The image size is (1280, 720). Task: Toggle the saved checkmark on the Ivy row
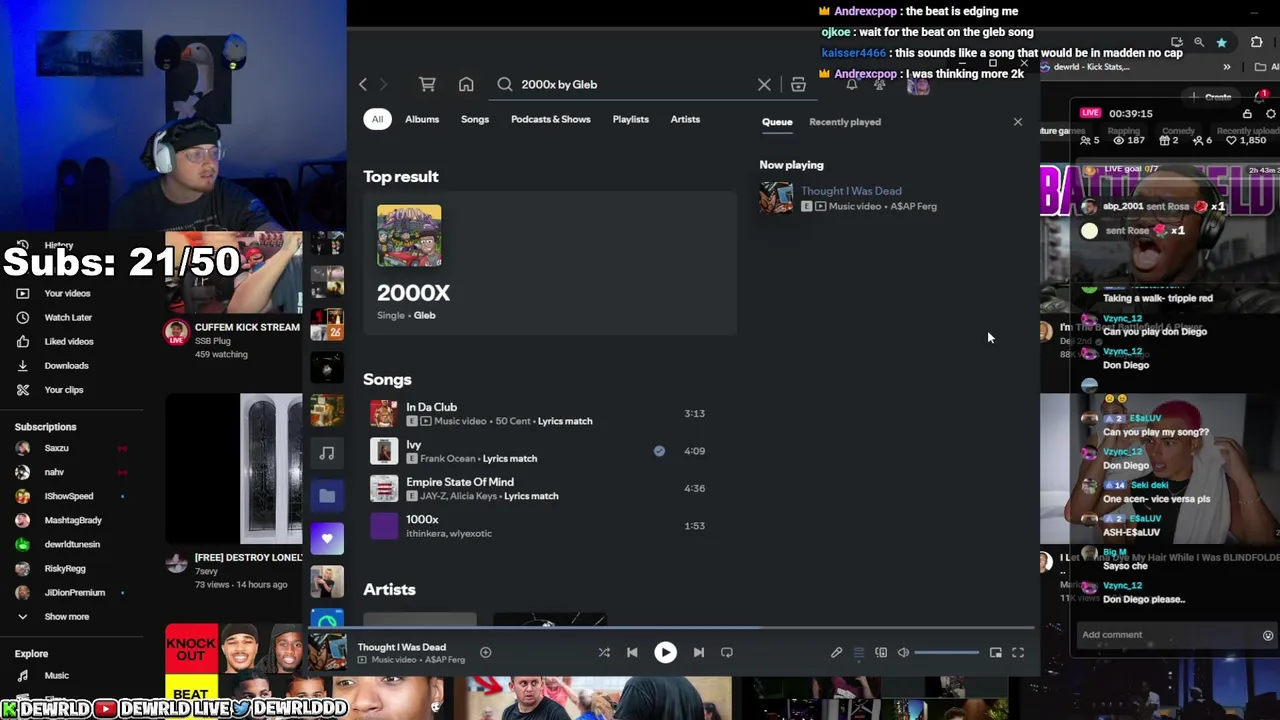pyautogui.click(x=659, y=451)
